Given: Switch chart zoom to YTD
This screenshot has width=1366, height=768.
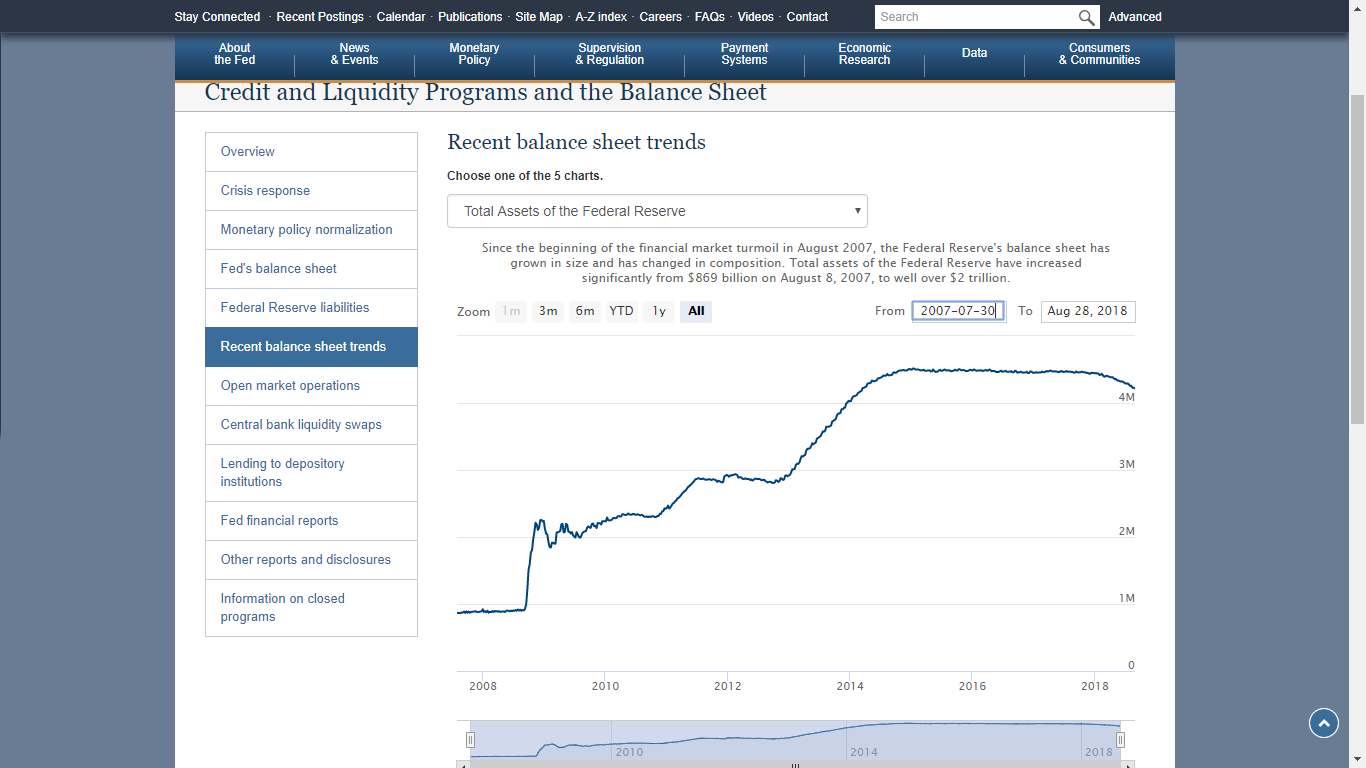Looking at the screenshot, I should pos(622,311).
